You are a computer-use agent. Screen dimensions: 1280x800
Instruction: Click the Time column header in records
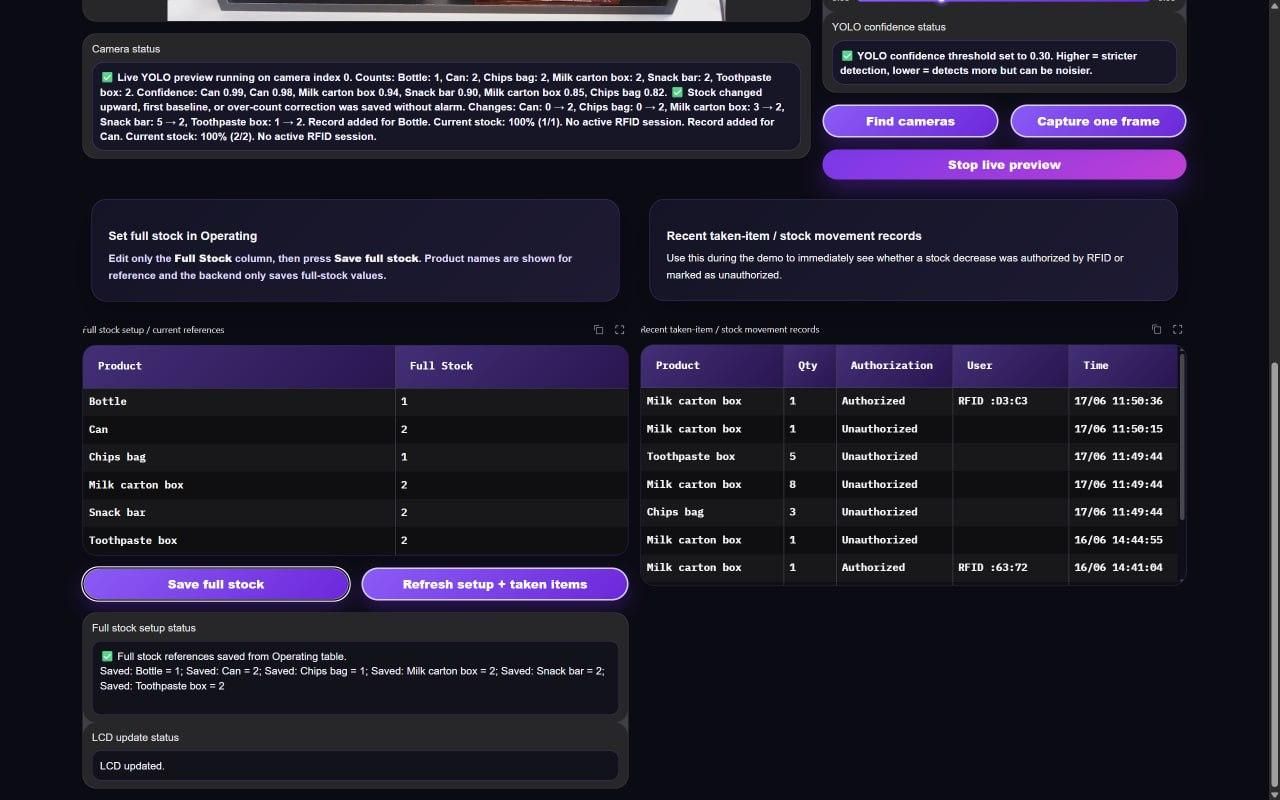1123,366
